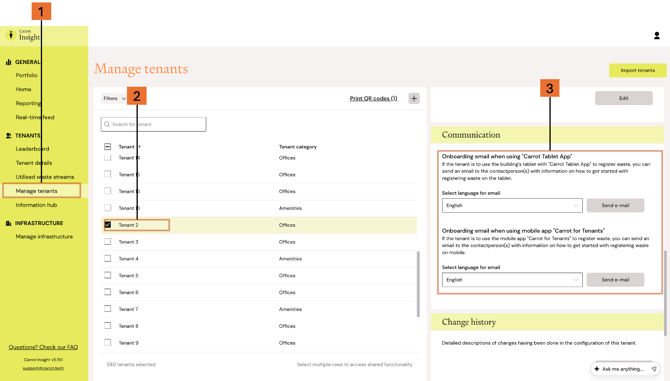Check the Tenant 3 checkbox
The height and width of the screenshot is (381, 670).
[x=108, y=242]
